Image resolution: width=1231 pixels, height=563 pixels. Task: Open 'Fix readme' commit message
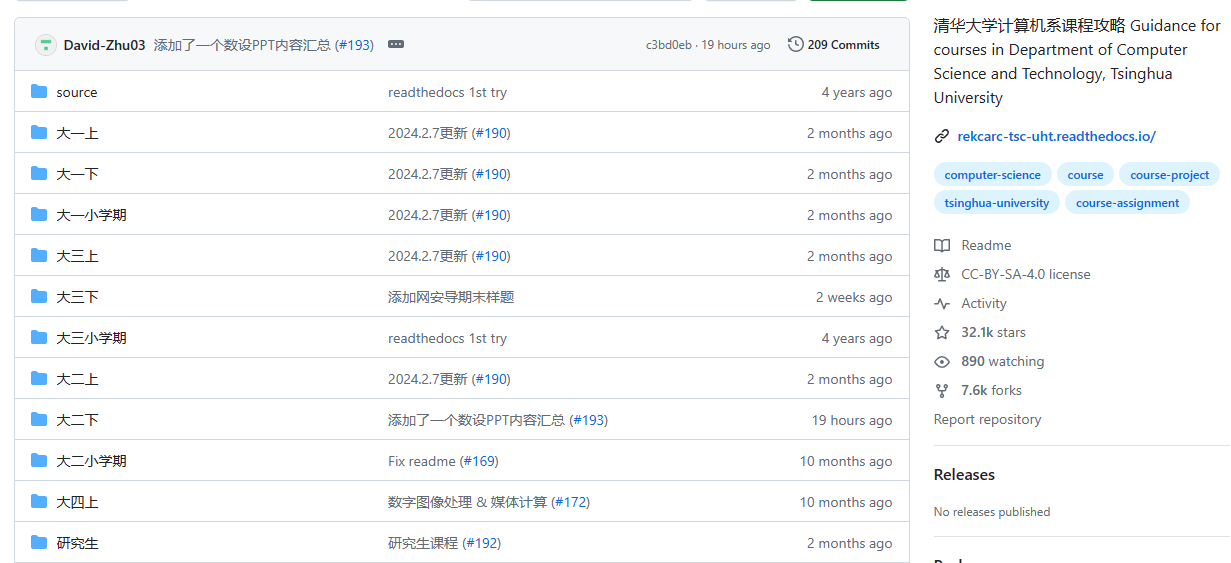[x=422, y=461]
